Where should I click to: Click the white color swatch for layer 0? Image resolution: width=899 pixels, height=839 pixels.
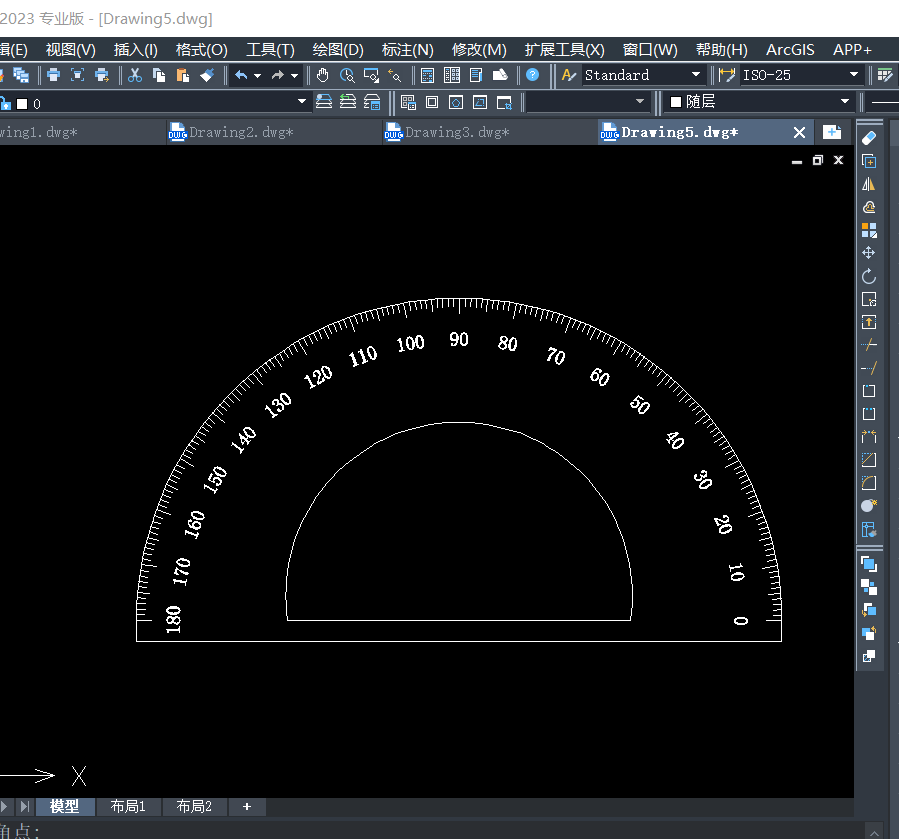(22, 104)
